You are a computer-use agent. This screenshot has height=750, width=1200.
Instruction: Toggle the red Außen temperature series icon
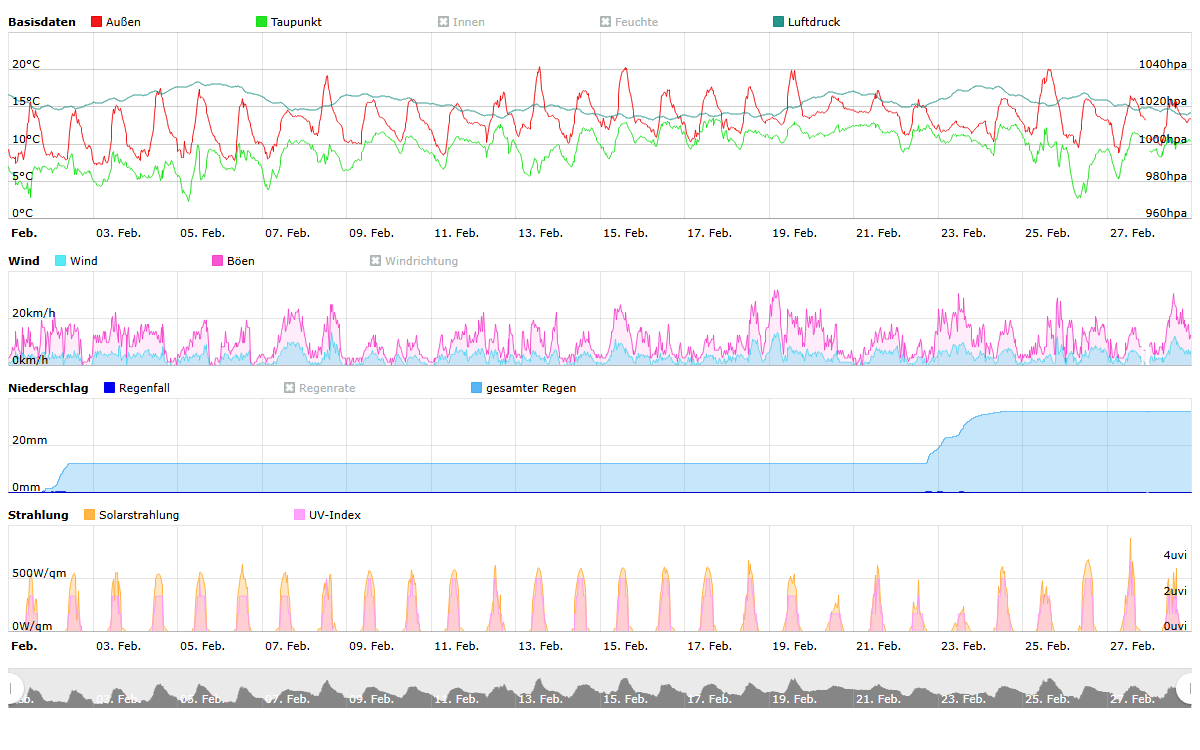coord(97,22)
